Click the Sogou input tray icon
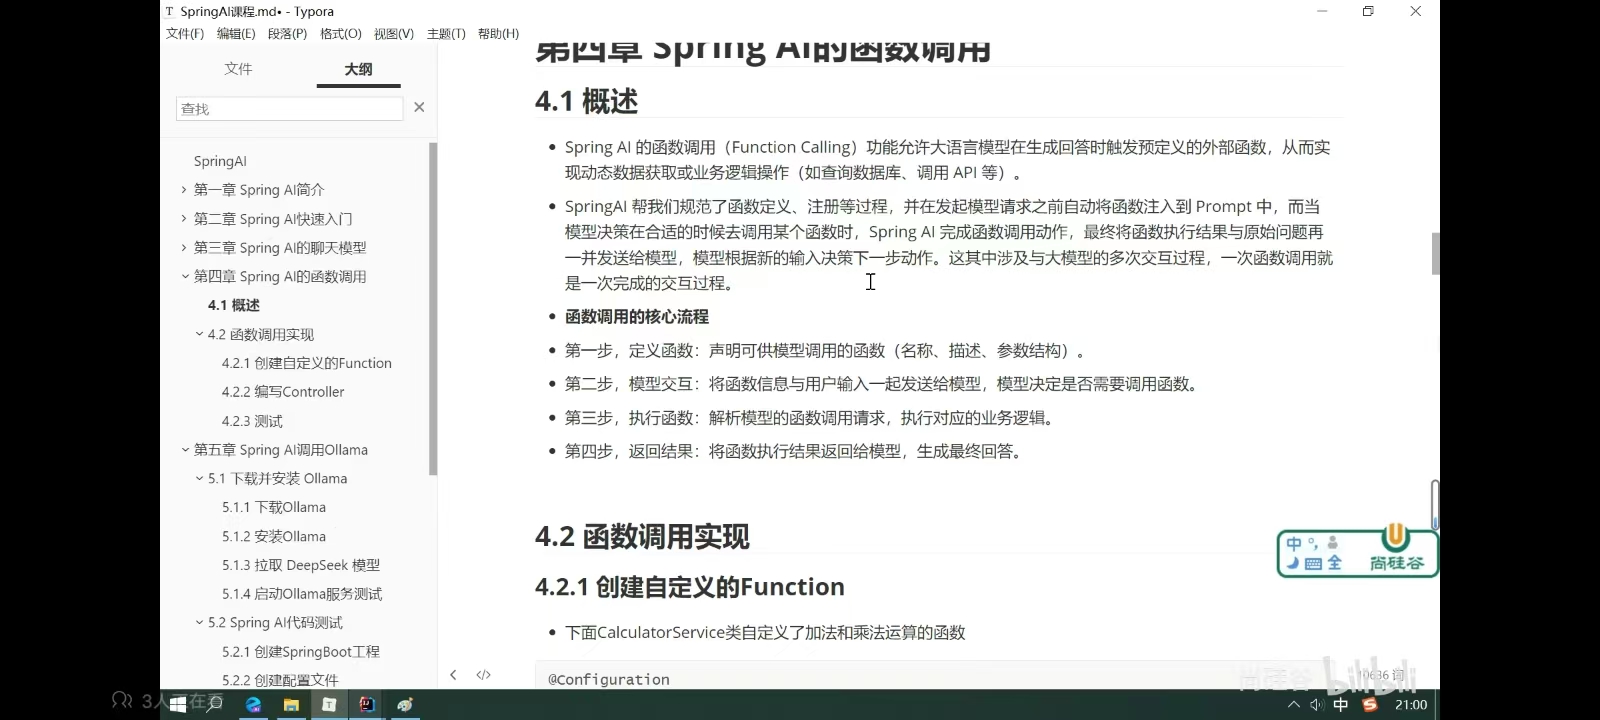The width and height of the screenshot is (1600, 720). [x=1370, y=704]
